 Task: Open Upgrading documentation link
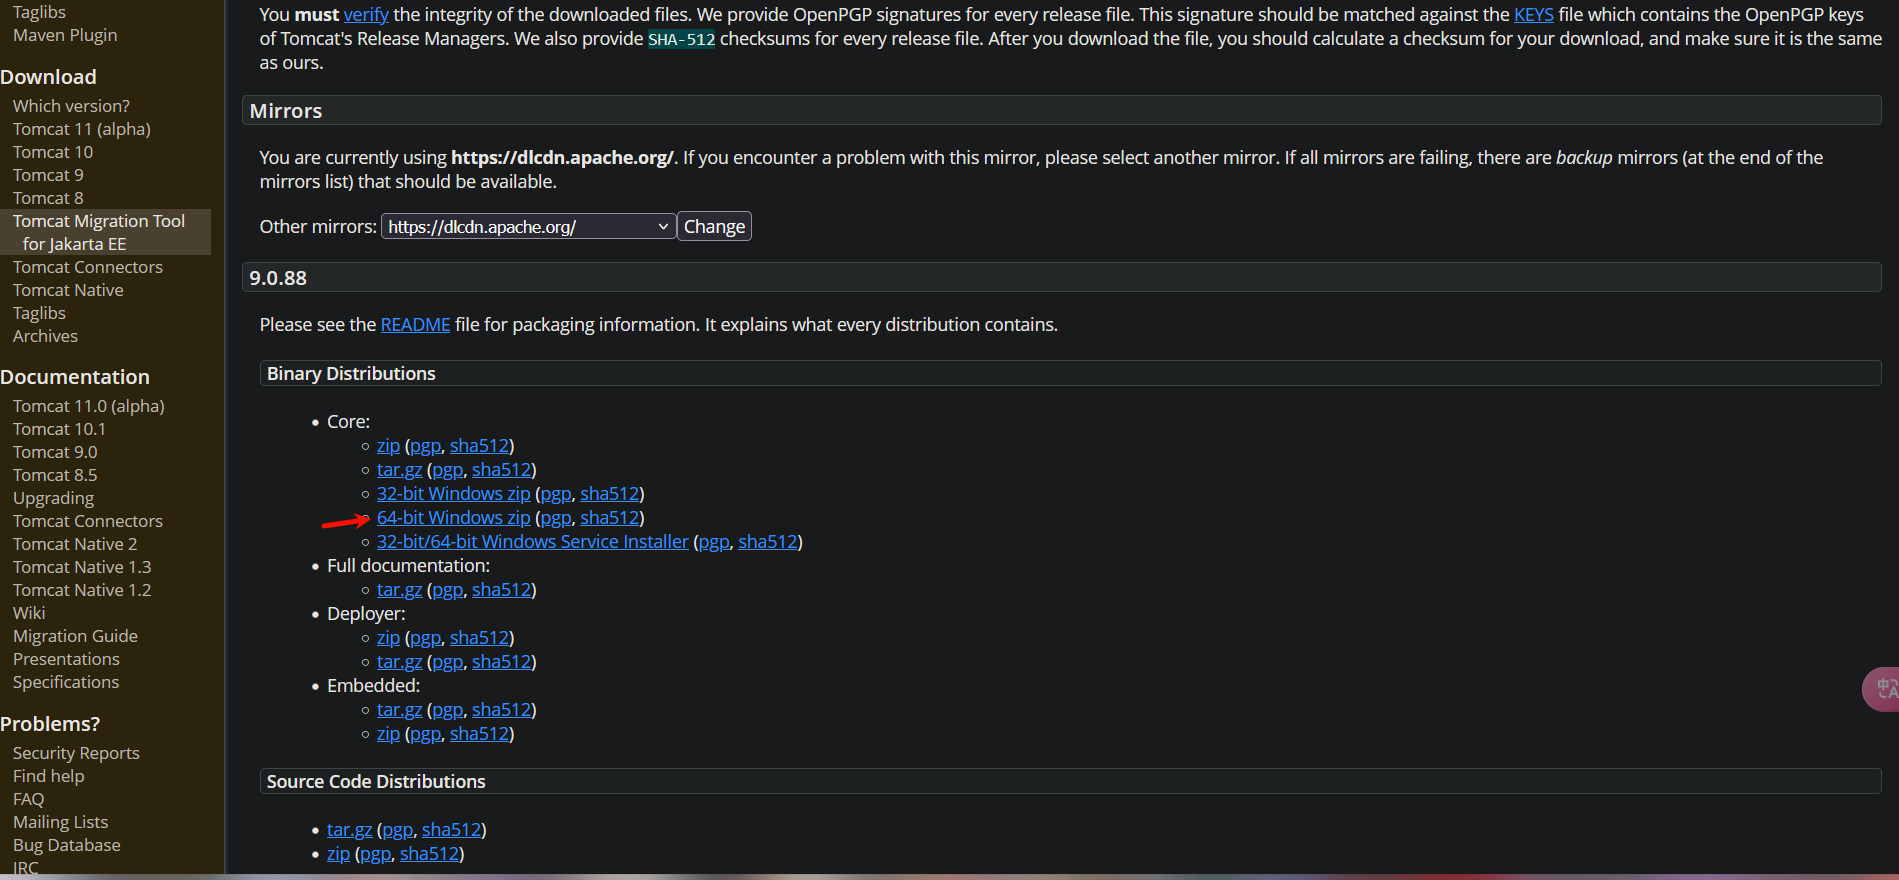53,498
